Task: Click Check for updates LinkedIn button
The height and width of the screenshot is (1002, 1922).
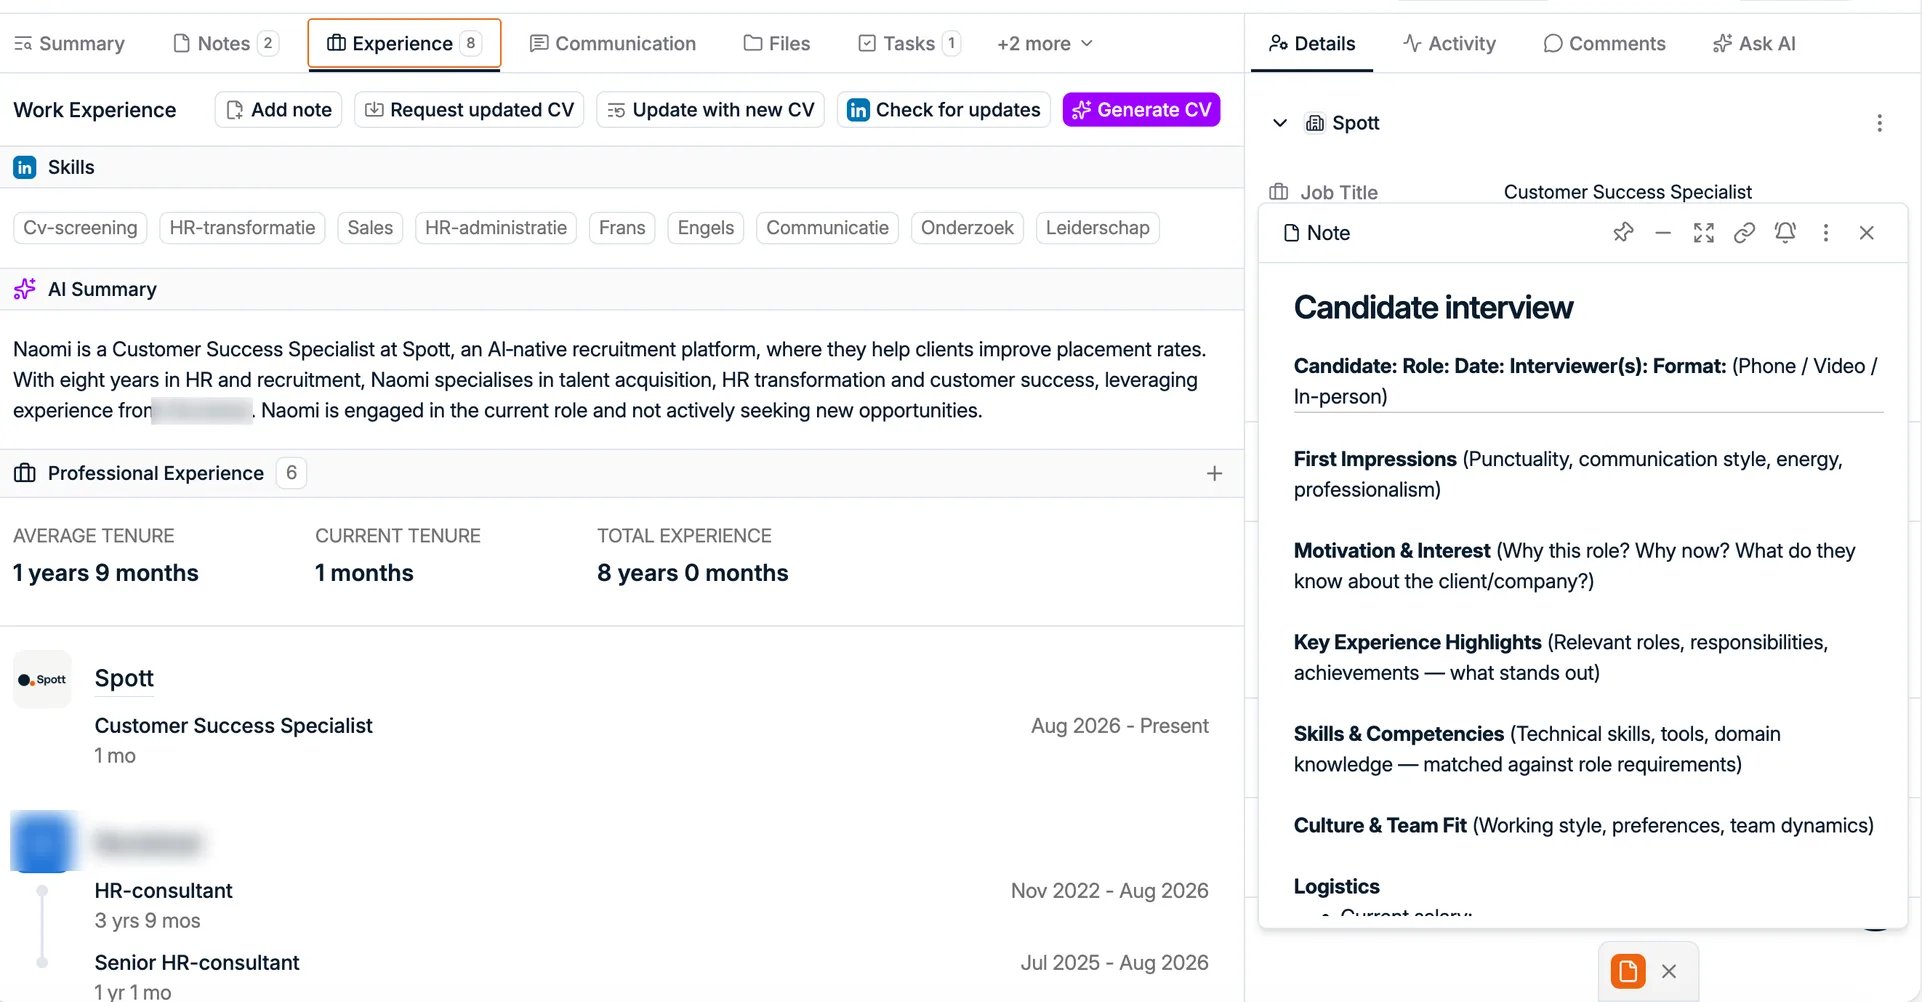Action: coord(944,110)
